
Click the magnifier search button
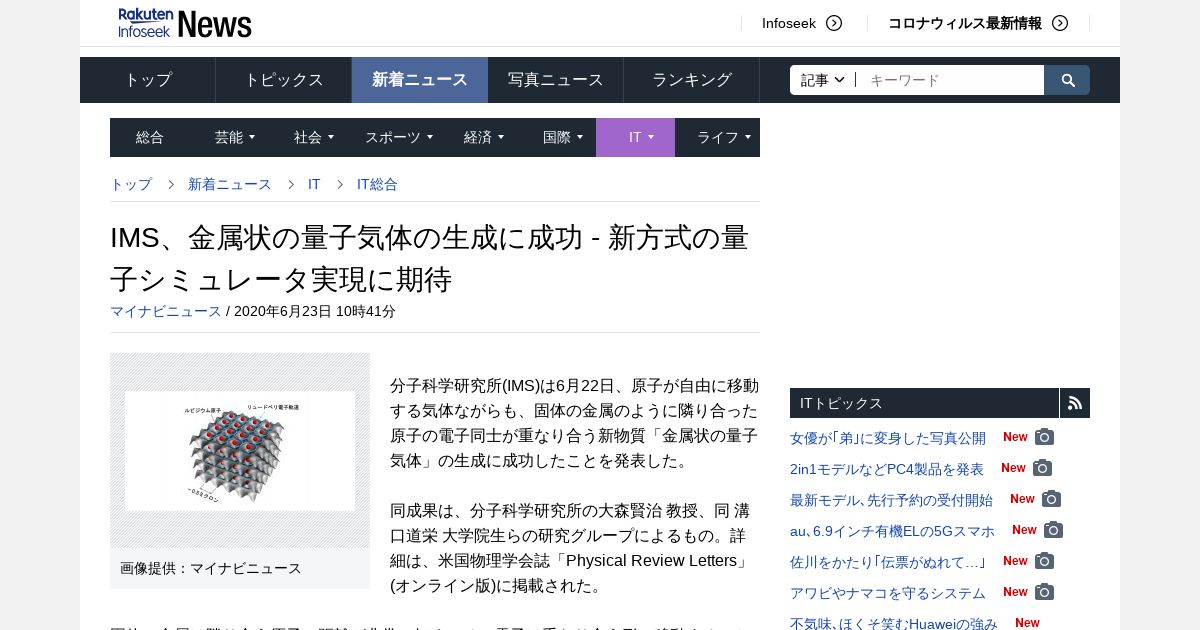coord(1067,80)
